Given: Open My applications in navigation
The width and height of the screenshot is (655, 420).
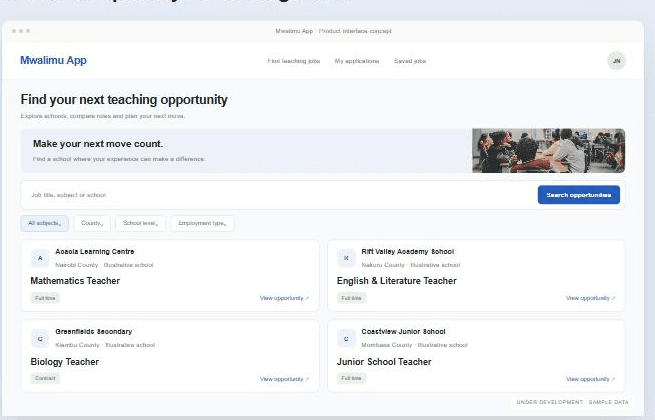Looking at the screenshot, I should 357,61.
